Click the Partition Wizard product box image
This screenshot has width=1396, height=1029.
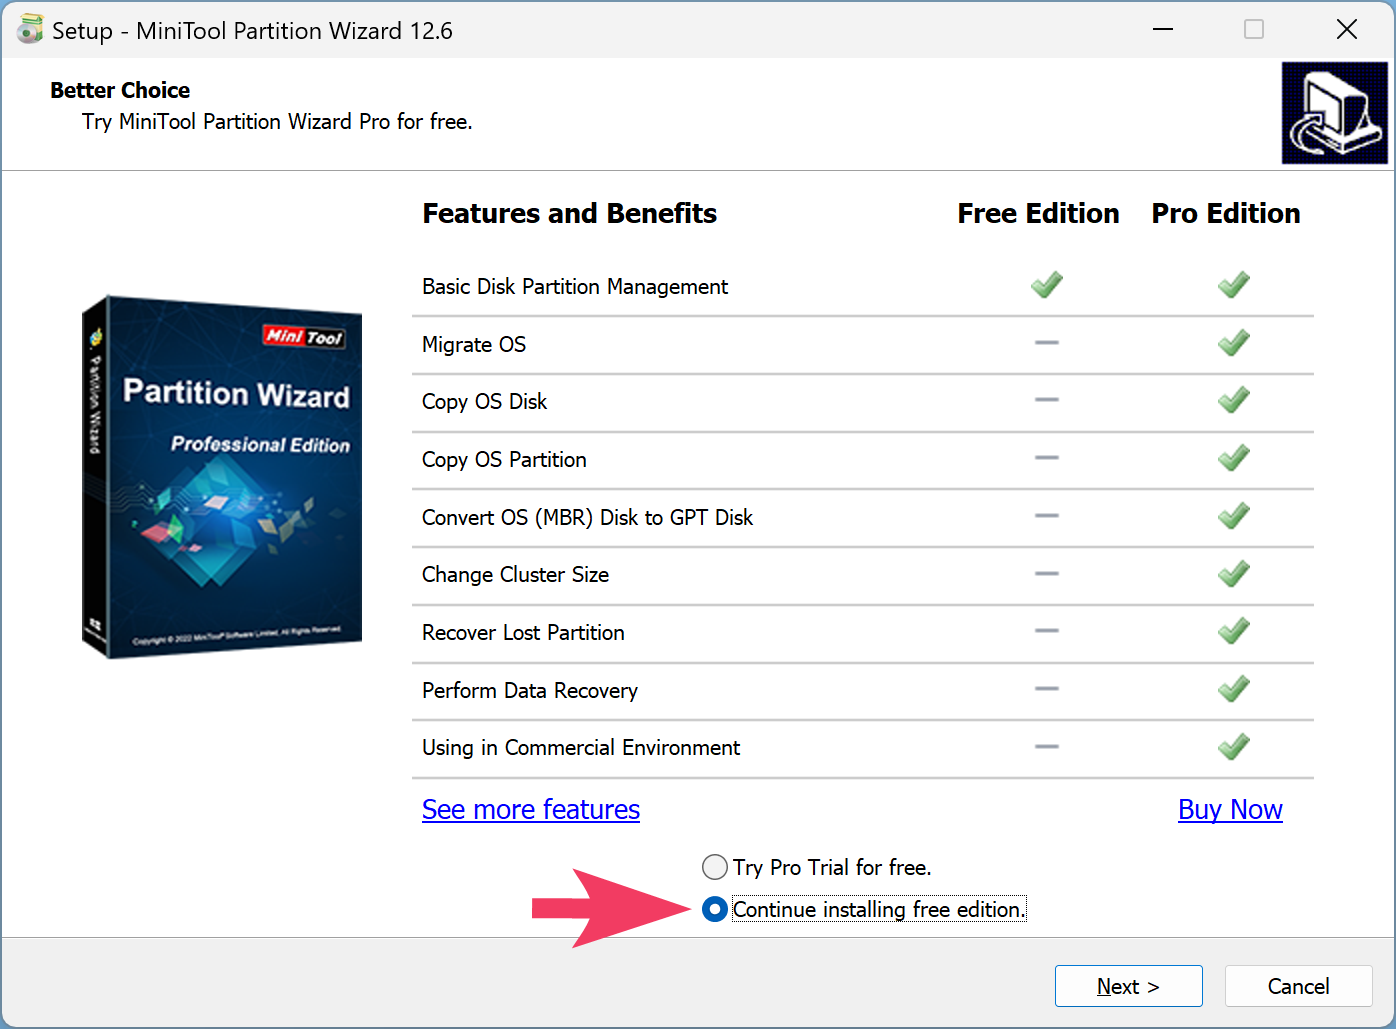[x=222, y=477]
